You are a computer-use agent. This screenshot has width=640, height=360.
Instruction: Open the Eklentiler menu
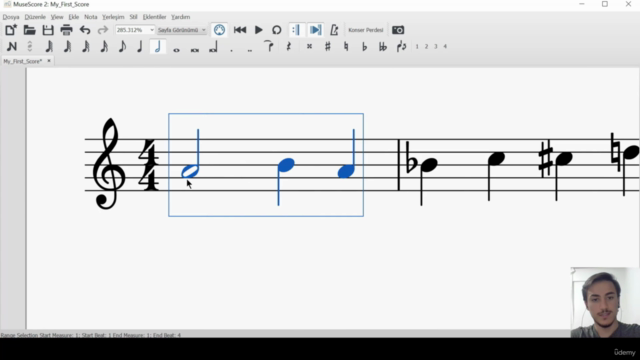(154, 17)
